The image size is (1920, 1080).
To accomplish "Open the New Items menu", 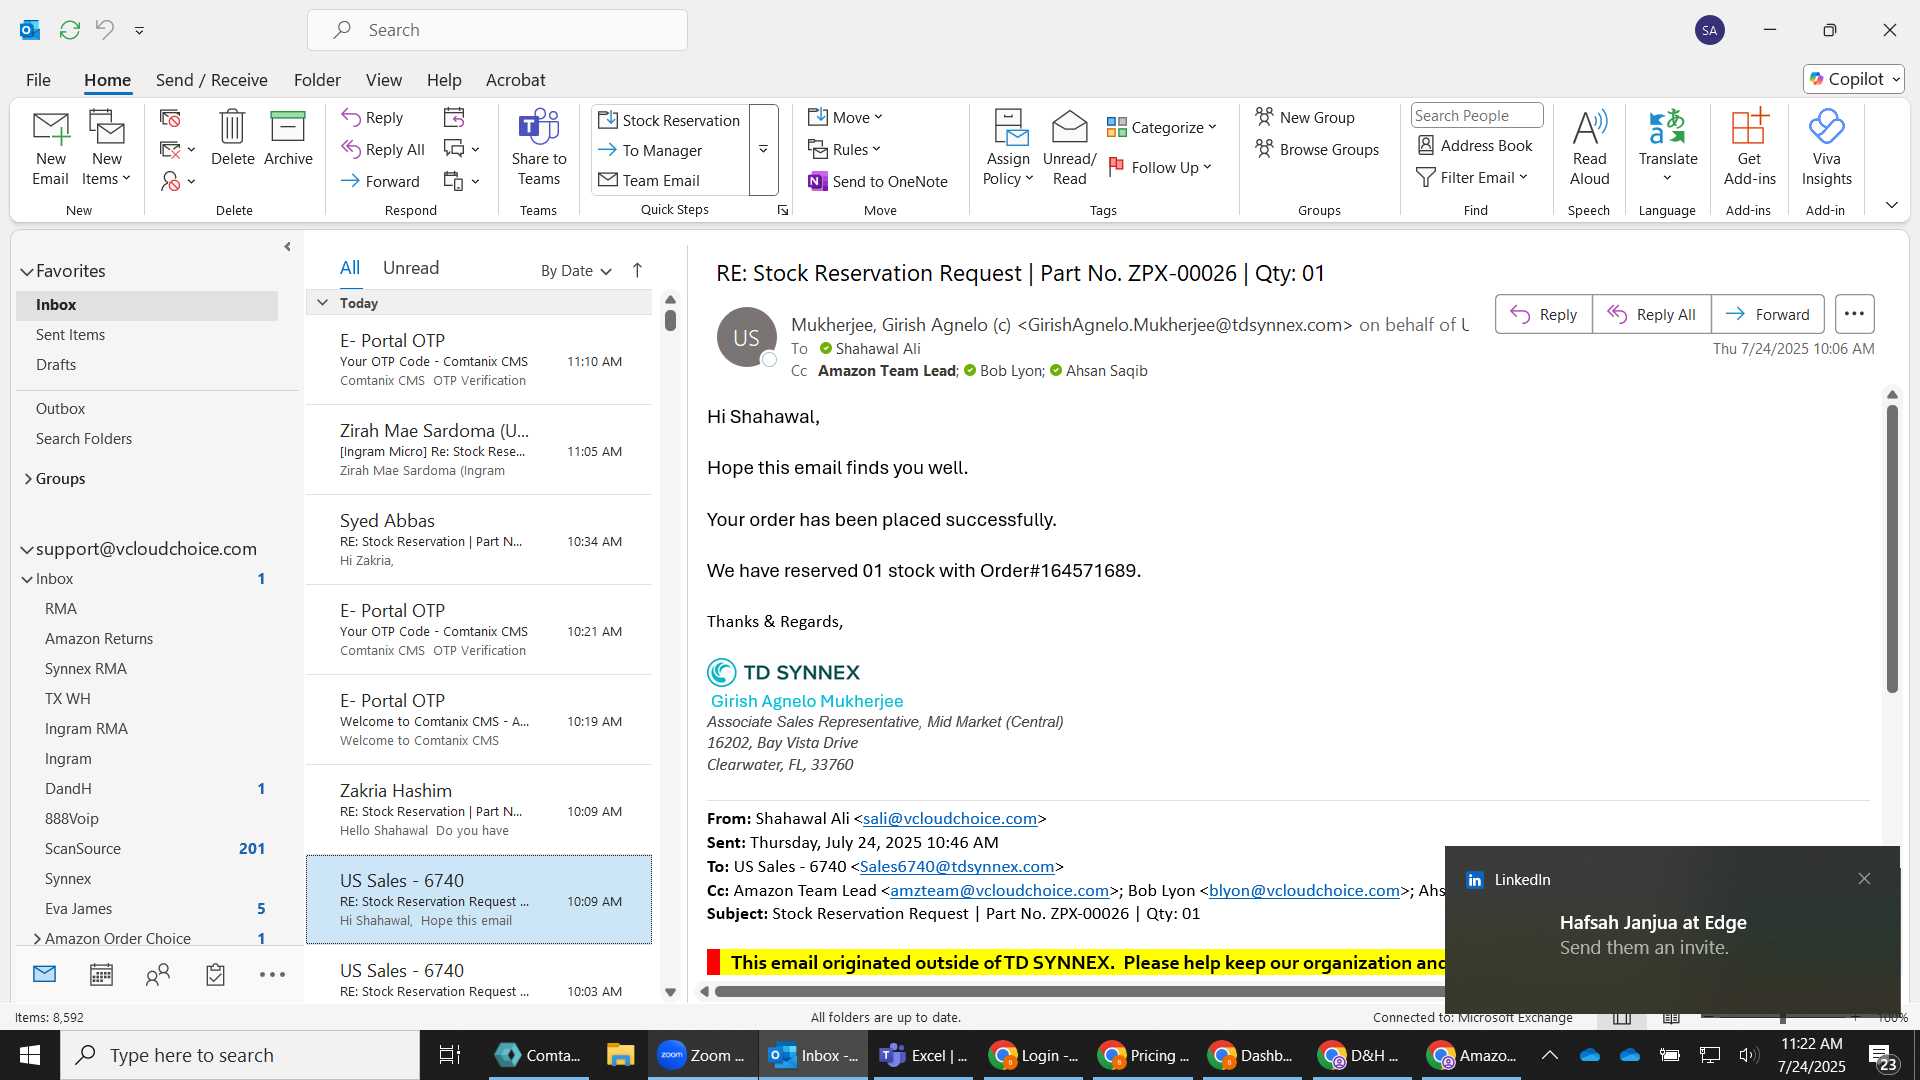I will coord(106,147).
